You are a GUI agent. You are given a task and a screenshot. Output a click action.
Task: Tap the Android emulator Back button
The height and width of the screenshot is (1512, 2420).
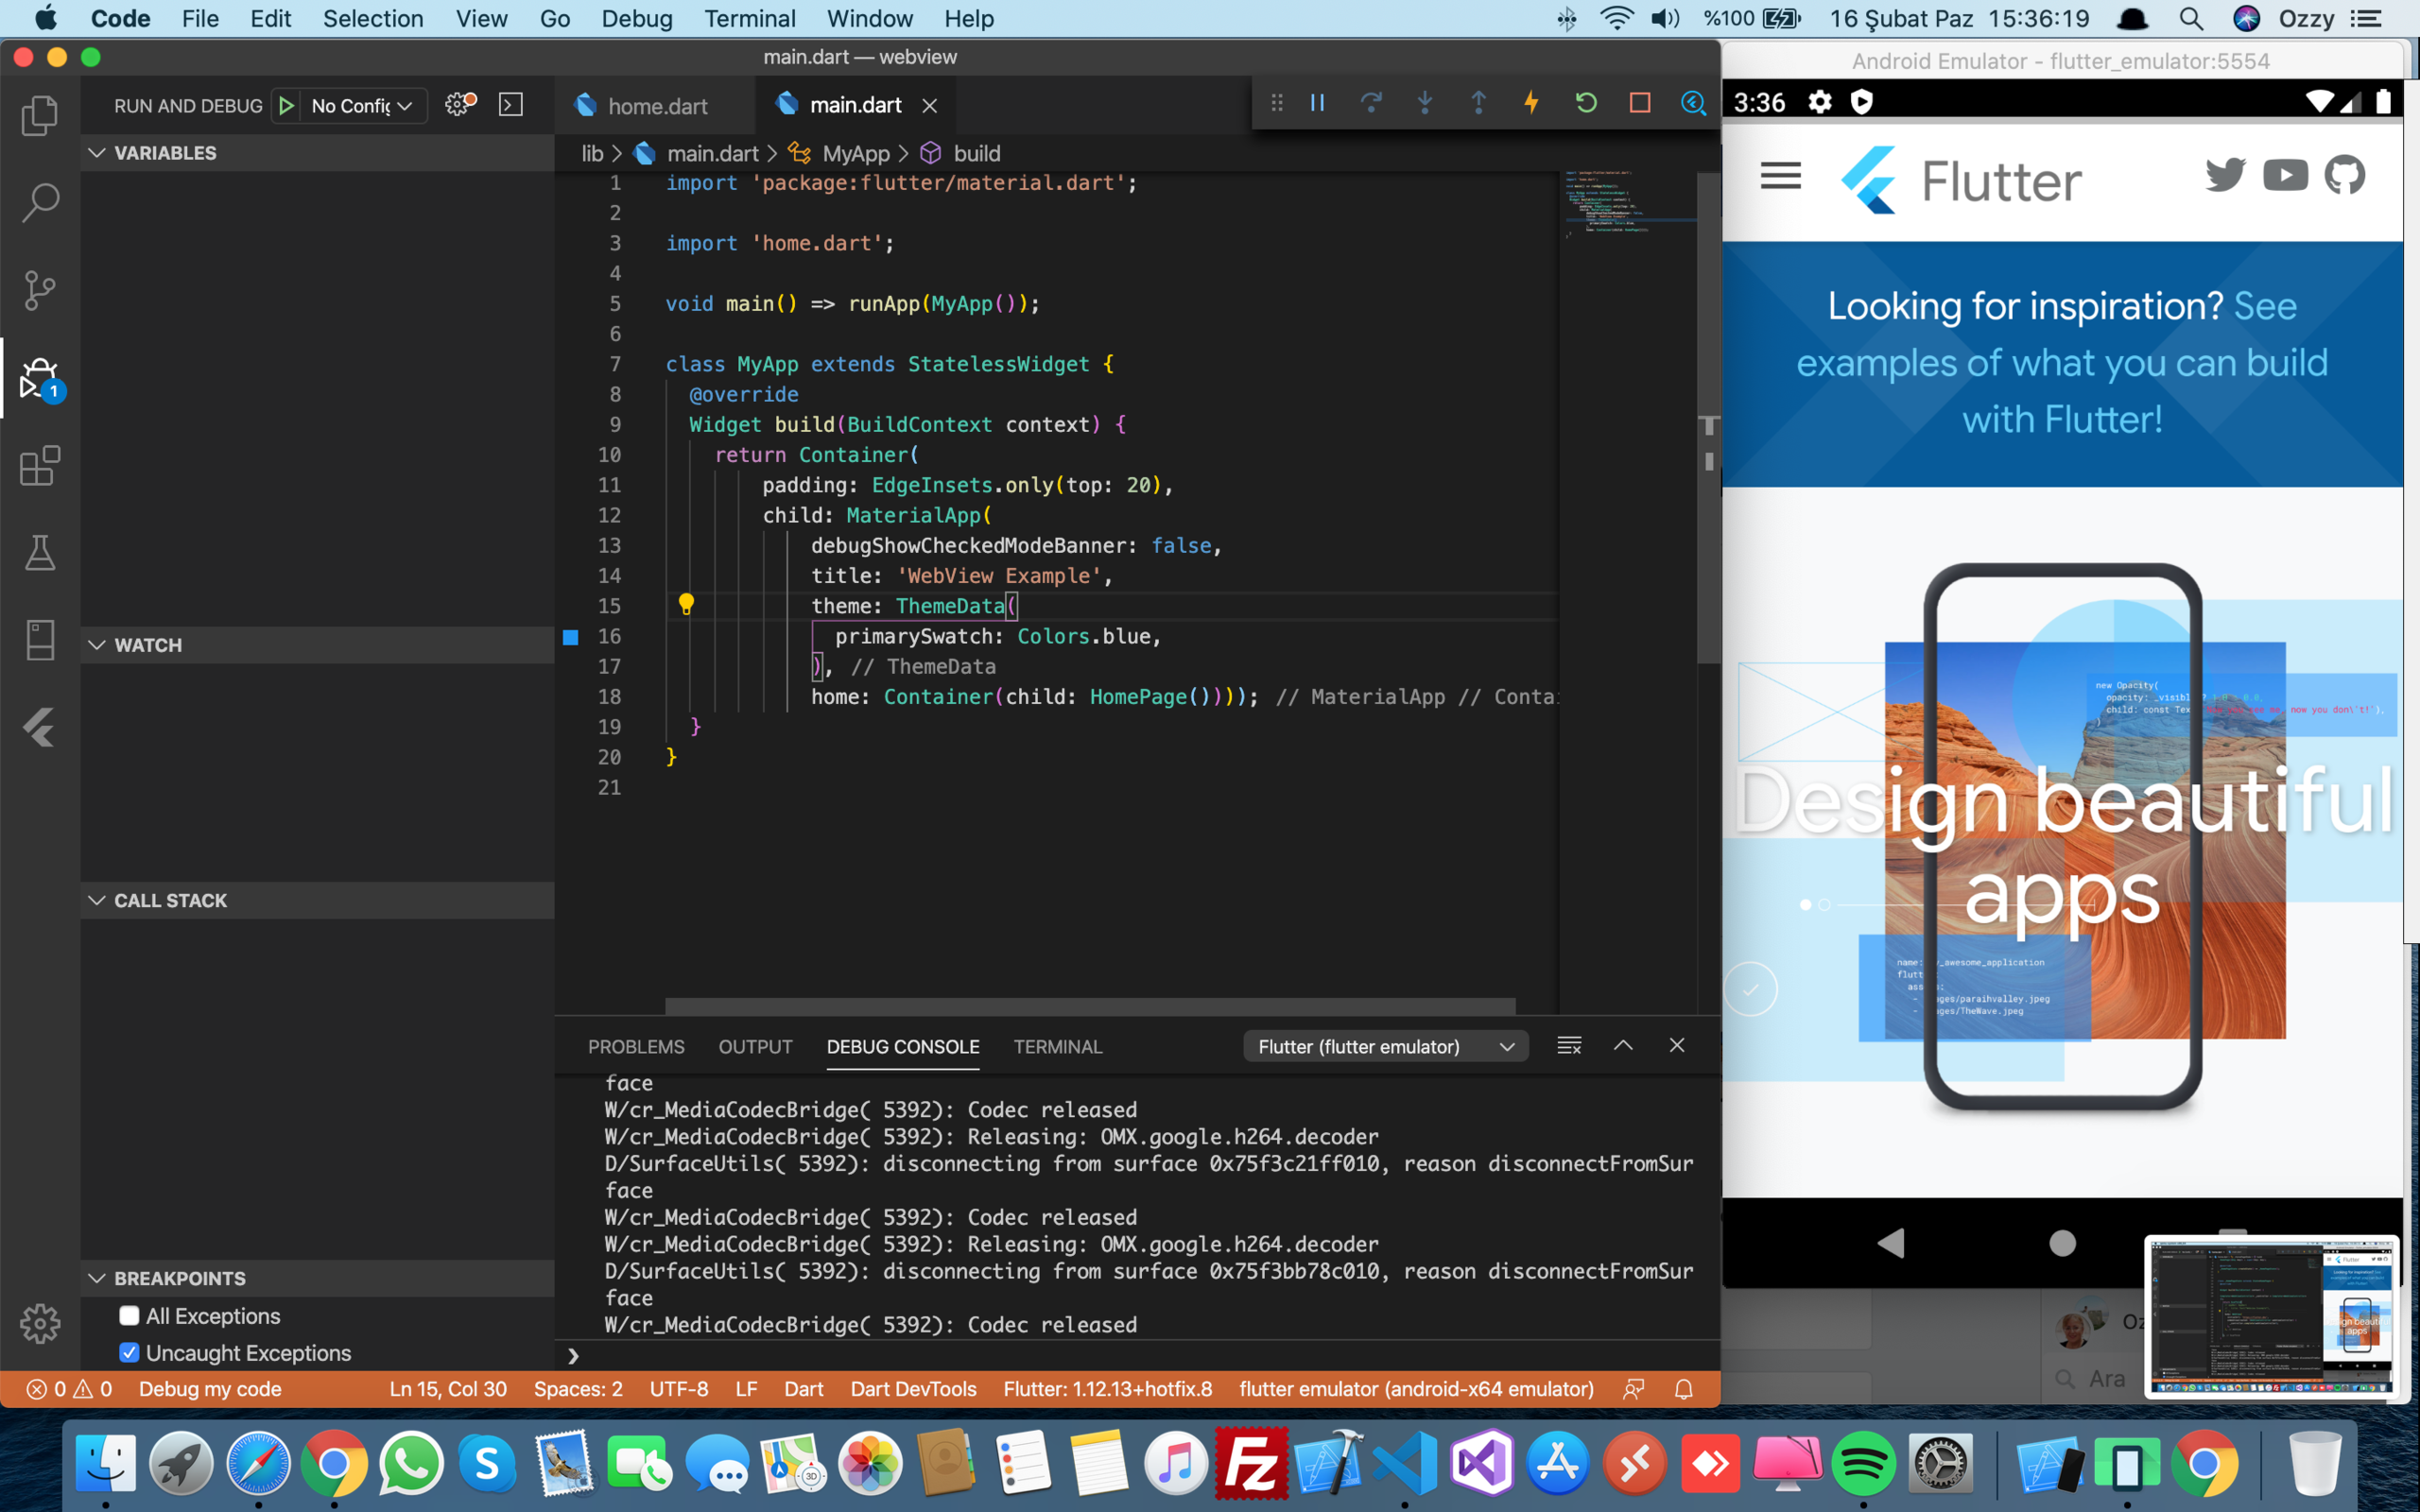click(x=1890, y=1243)
